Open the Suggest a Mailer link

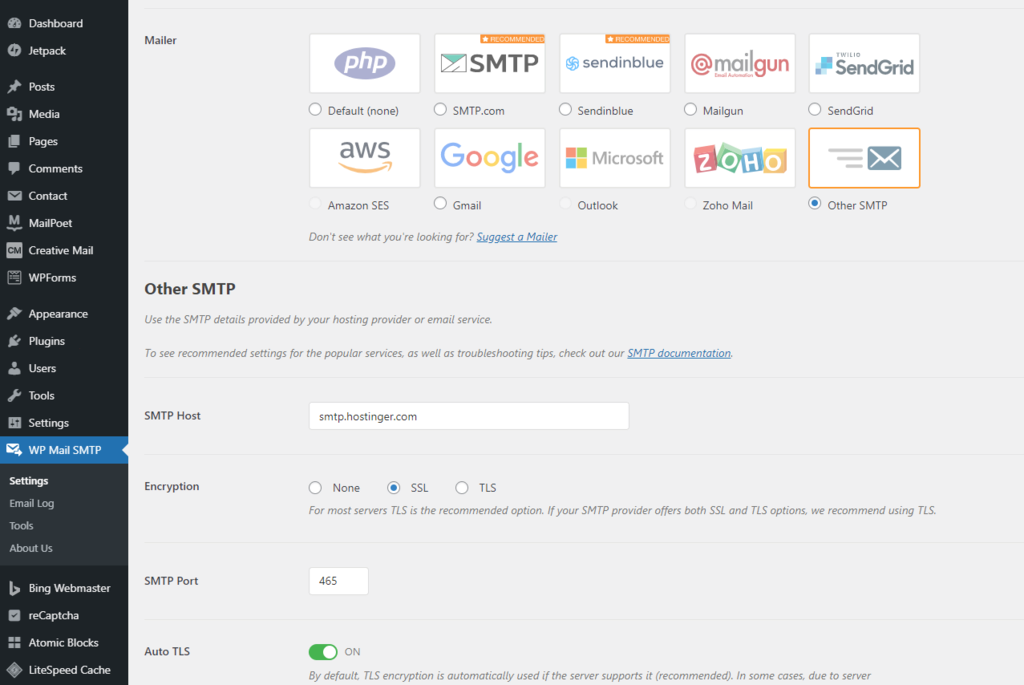coord(517,237)
